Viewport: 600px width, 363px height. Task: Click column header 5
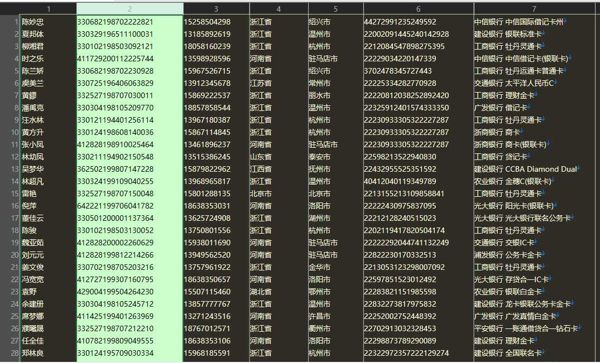336,9
